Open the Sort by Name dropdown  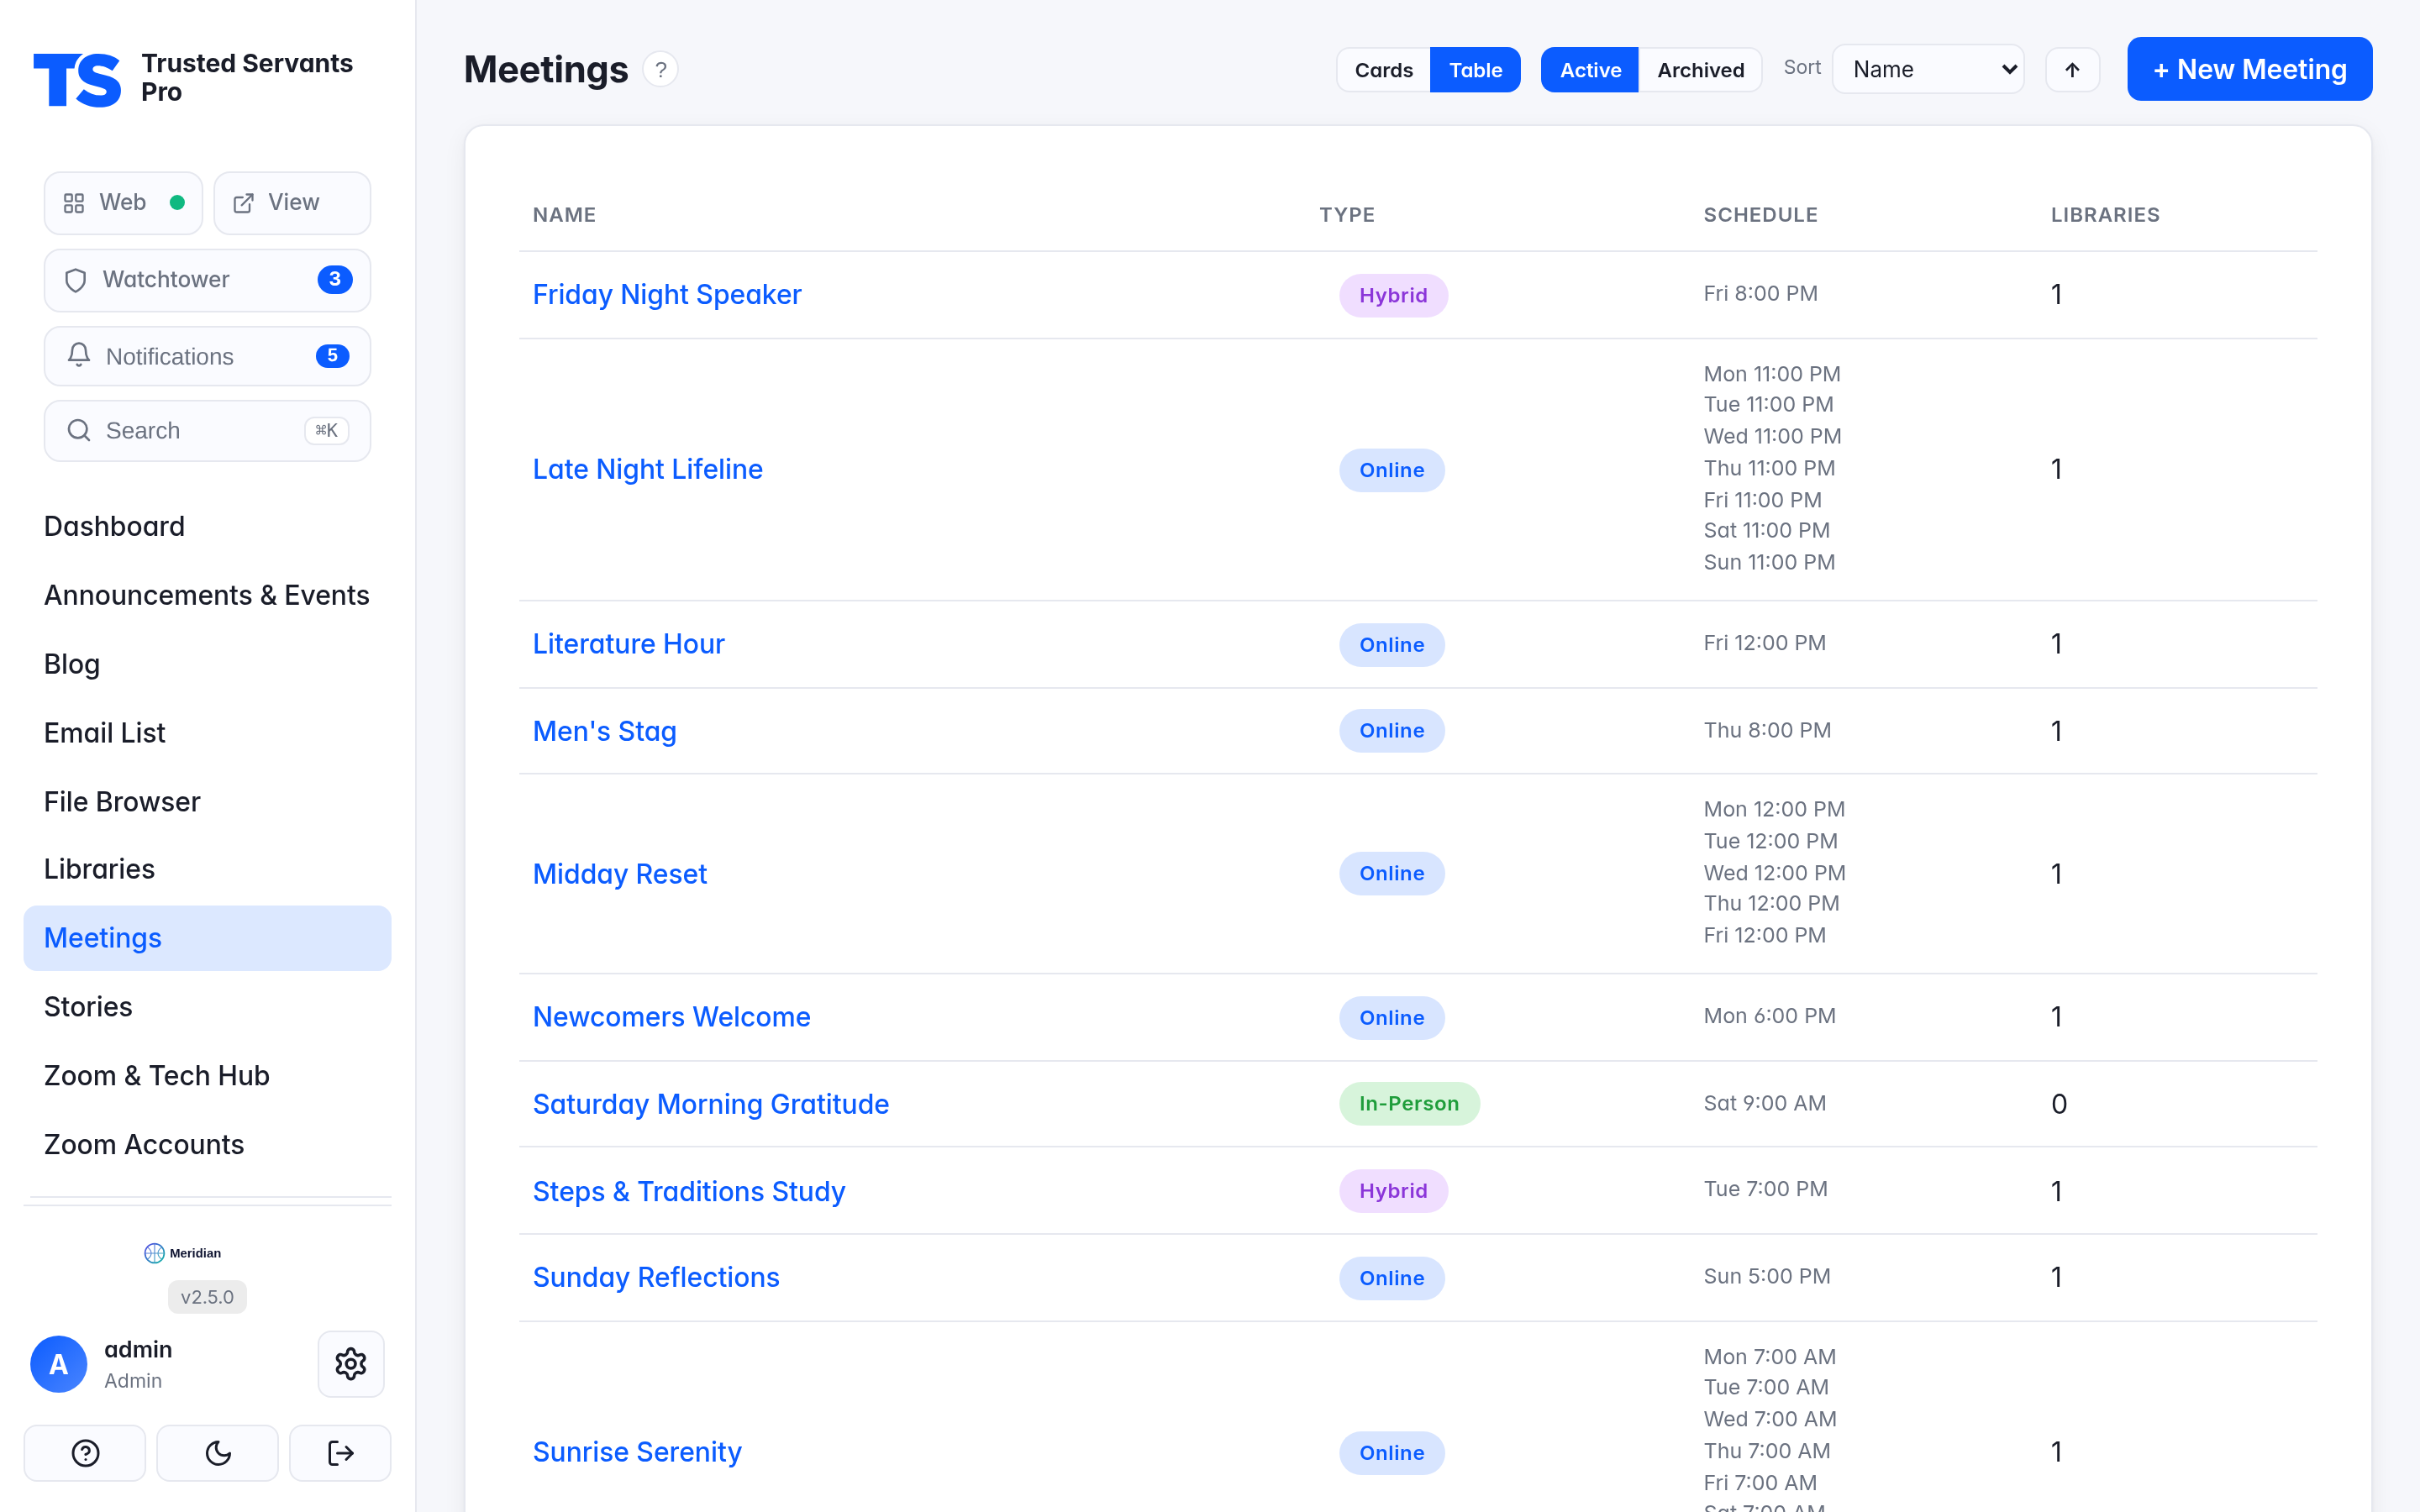click(1928, 69)
